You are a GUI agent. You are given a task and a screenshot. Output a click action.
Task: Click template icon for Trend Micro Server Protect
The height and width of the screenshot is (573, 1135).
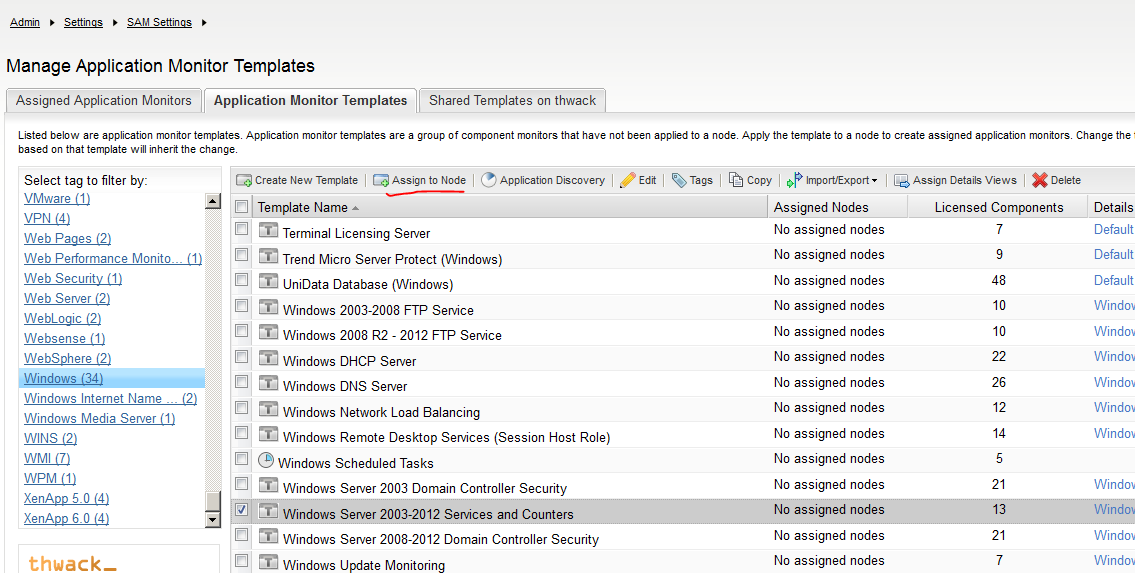click(269, 256)
